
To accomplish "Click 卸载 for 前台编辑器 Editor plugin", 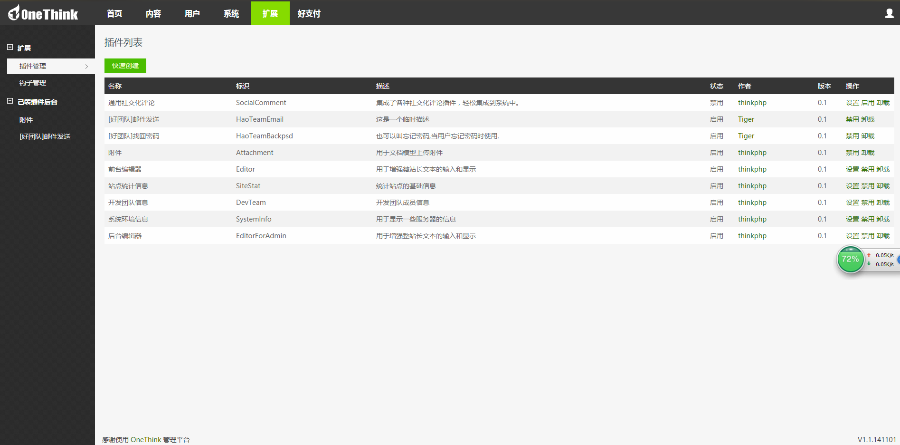I will pos(883,169).
